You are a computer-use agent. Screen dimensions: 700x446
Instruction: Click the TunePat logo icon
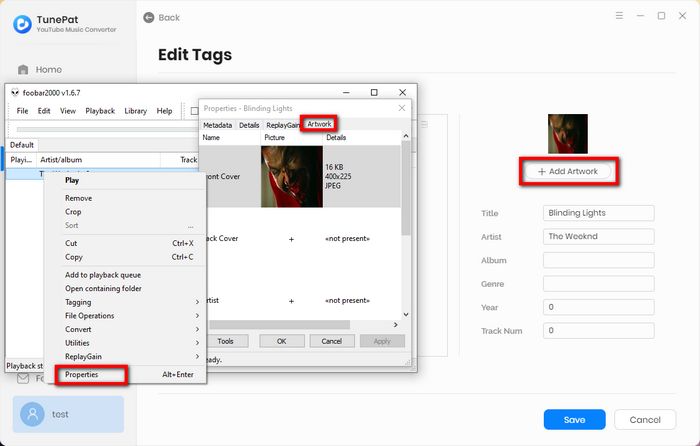(22, 24)
